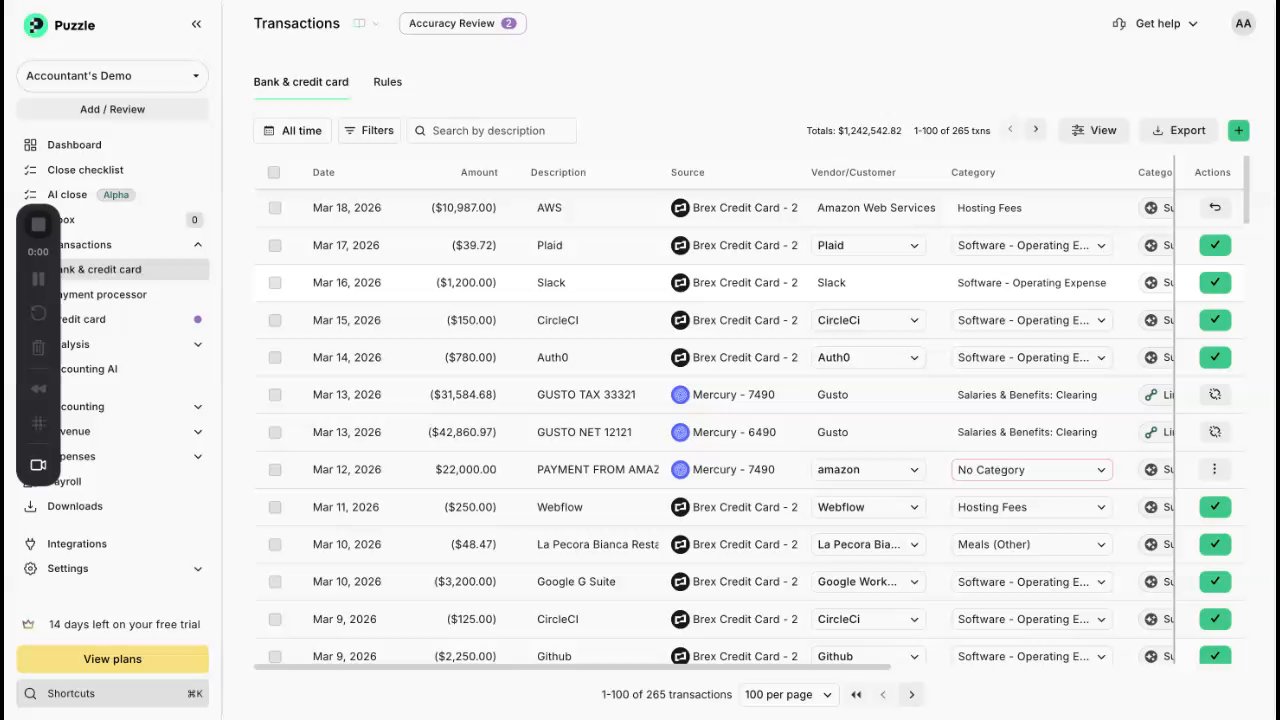Switch to the Rules tab
1280x720 pixels.
pos(387,82)
